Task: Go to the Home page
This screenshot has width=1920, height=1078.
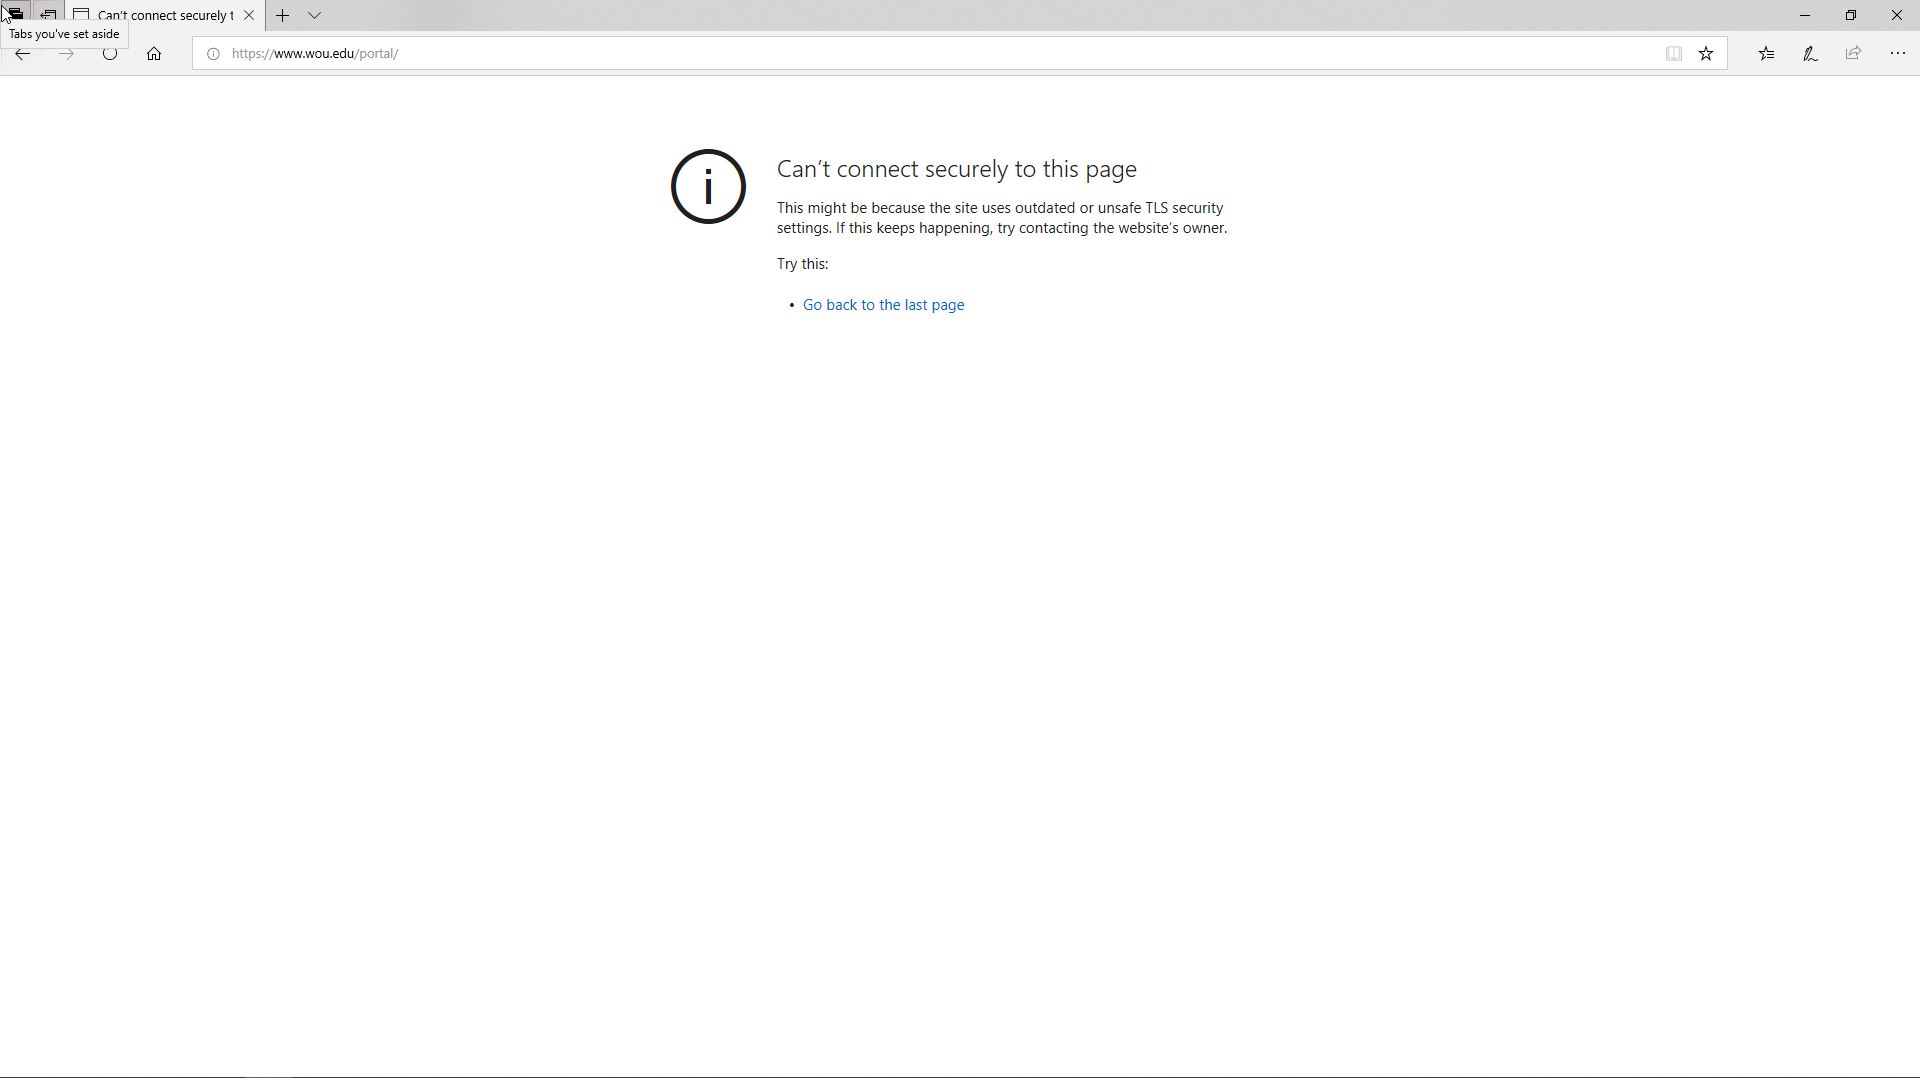Action: 154,54
